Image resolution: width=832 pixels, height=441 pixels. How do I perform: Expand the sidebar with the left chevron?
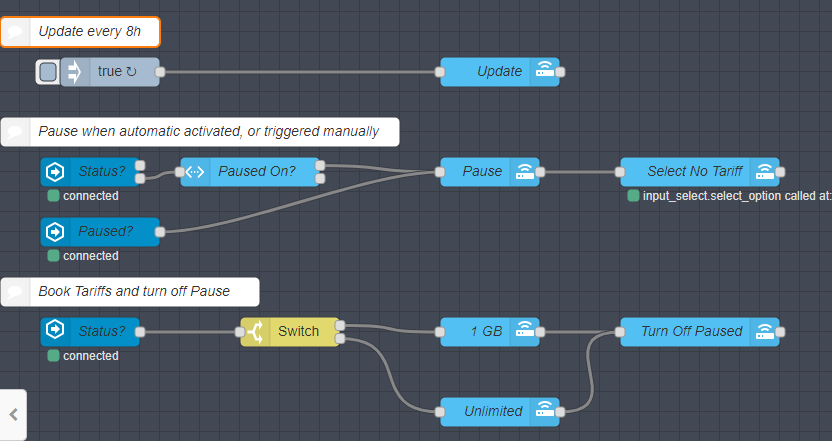[x=13, y=415]
